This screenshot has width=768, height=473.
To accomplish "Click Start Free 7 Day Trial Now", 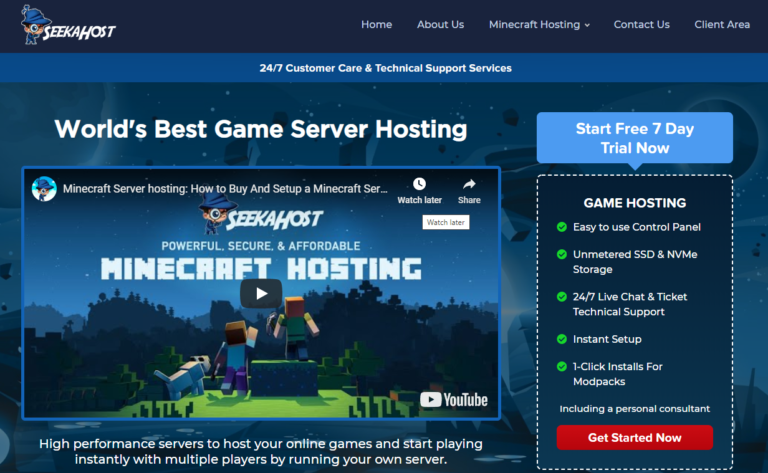I will (x=634, y=138).
